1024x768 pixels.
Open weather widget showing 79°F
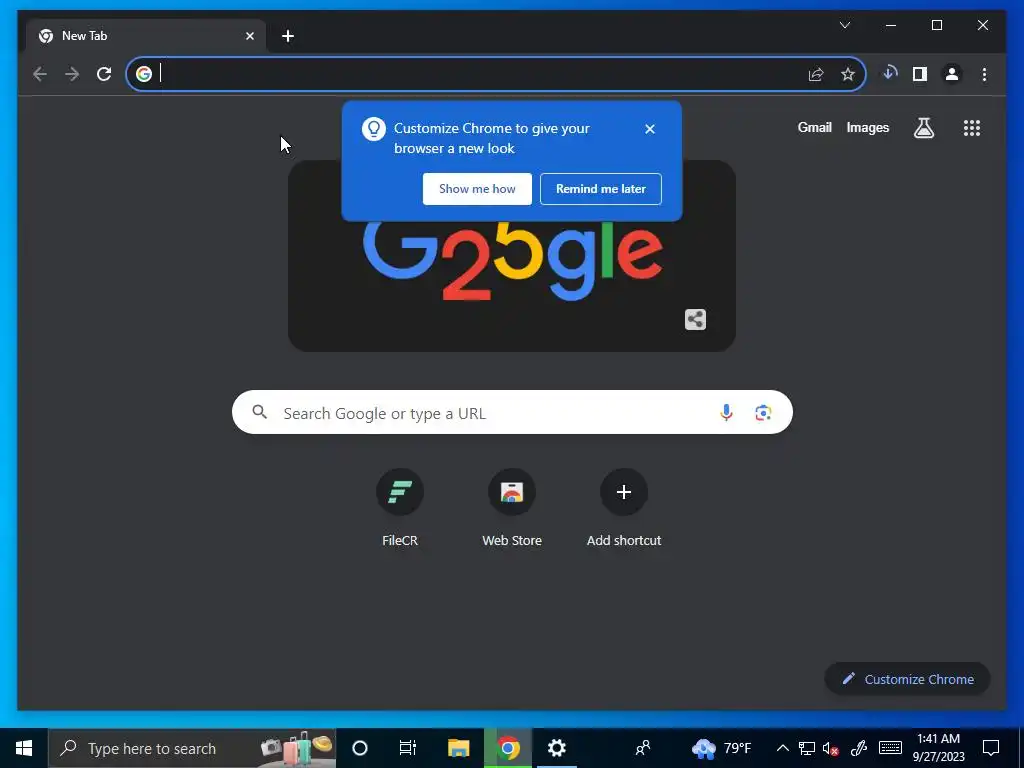click(x=722, y=748)
